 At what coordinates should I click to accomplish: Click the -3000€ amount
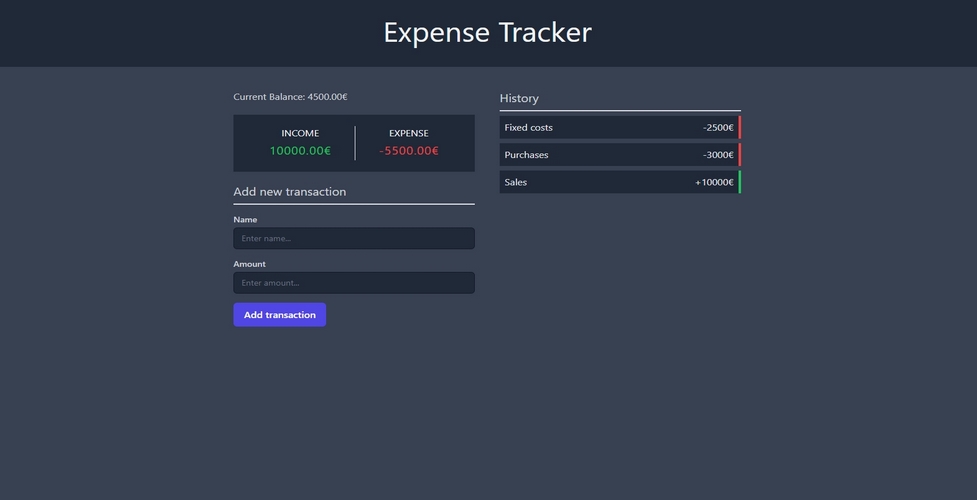718,155
